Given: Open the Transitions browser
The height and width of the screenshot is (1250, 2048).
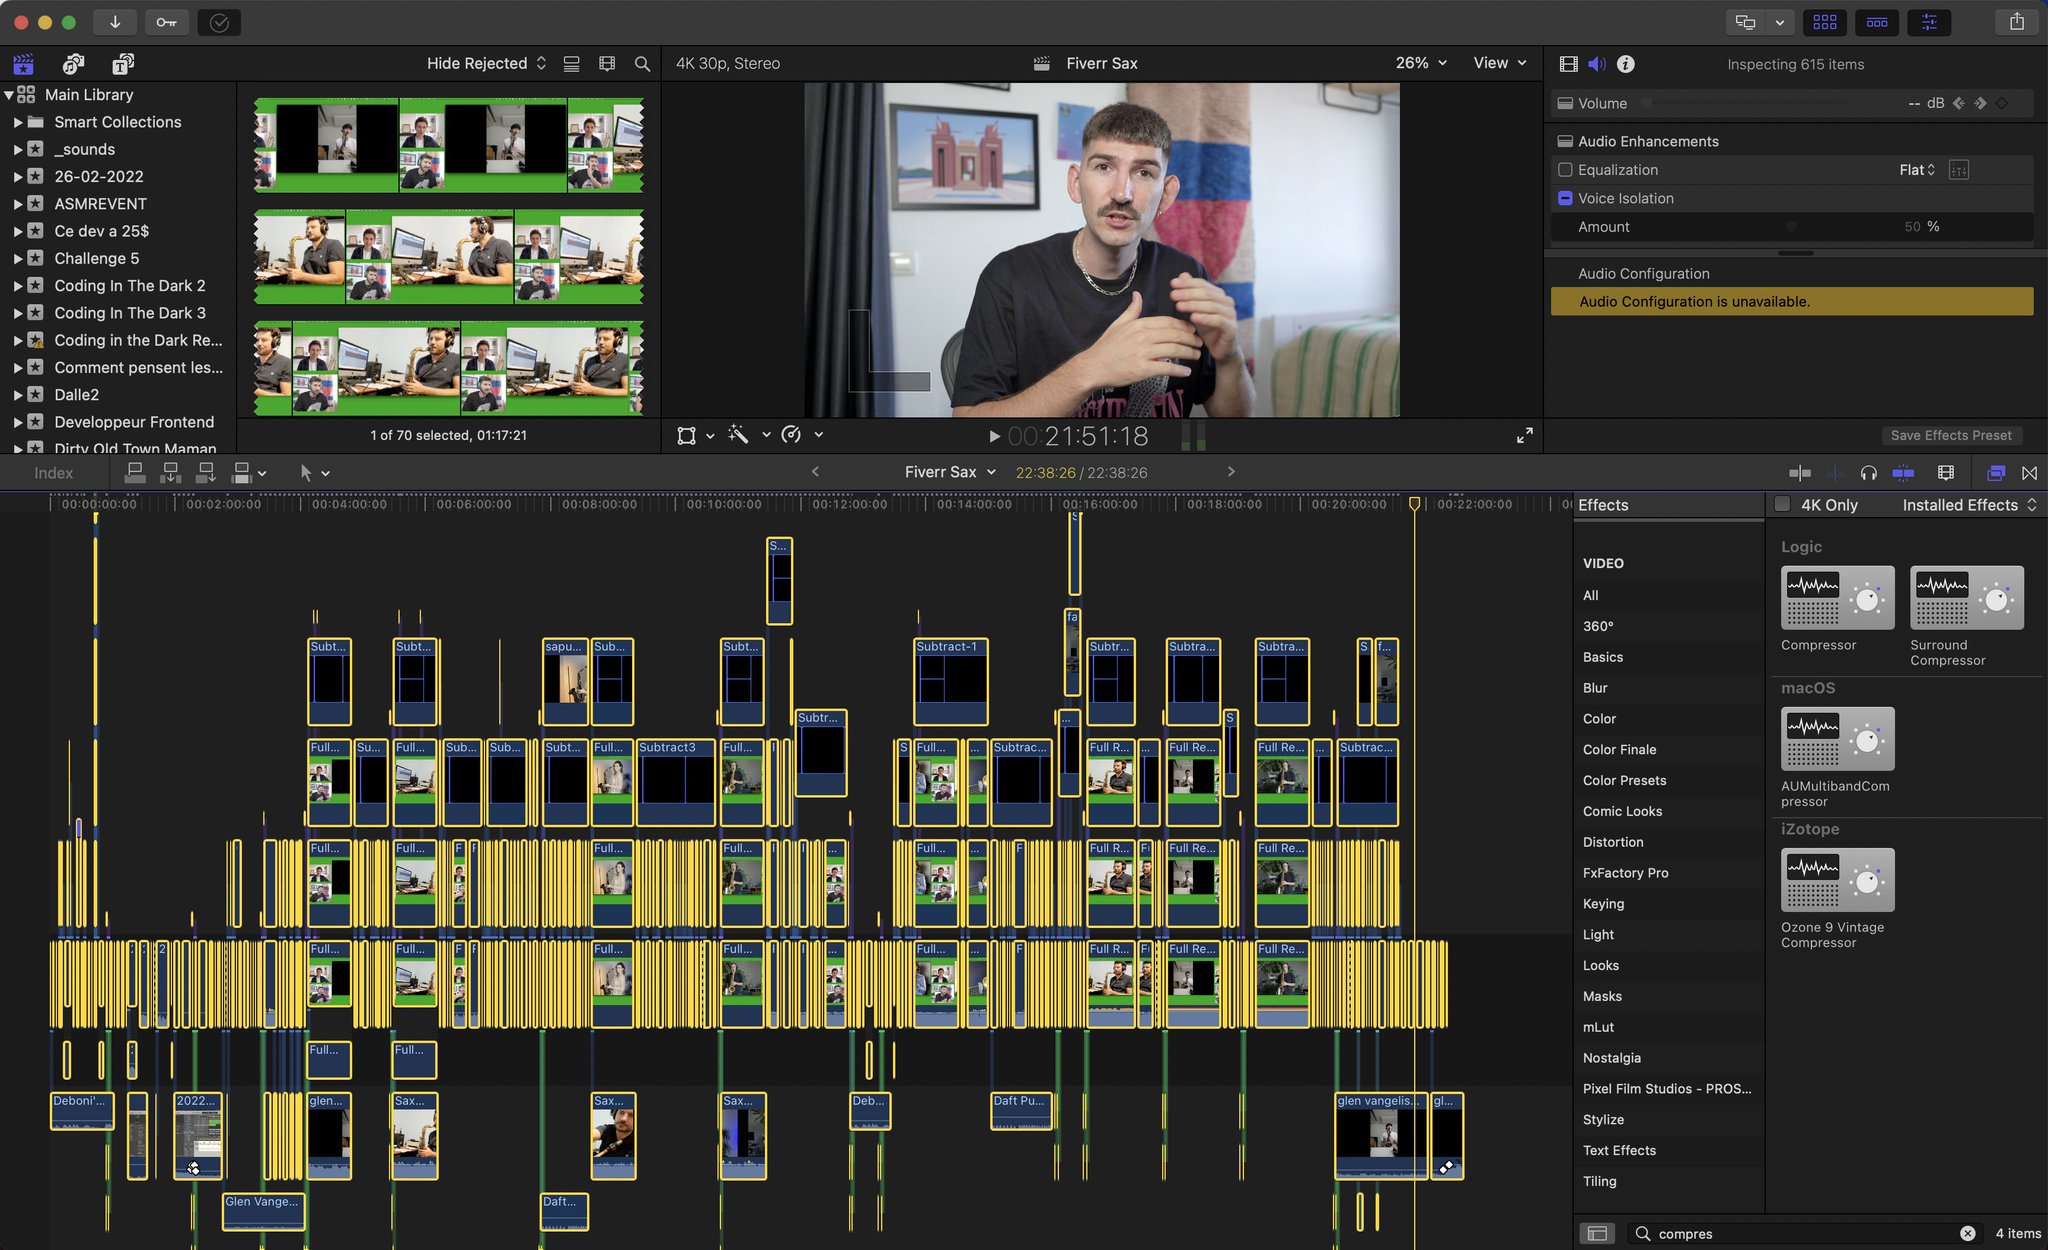Looking at the screenshot, I should click(x=2029, y=472).
